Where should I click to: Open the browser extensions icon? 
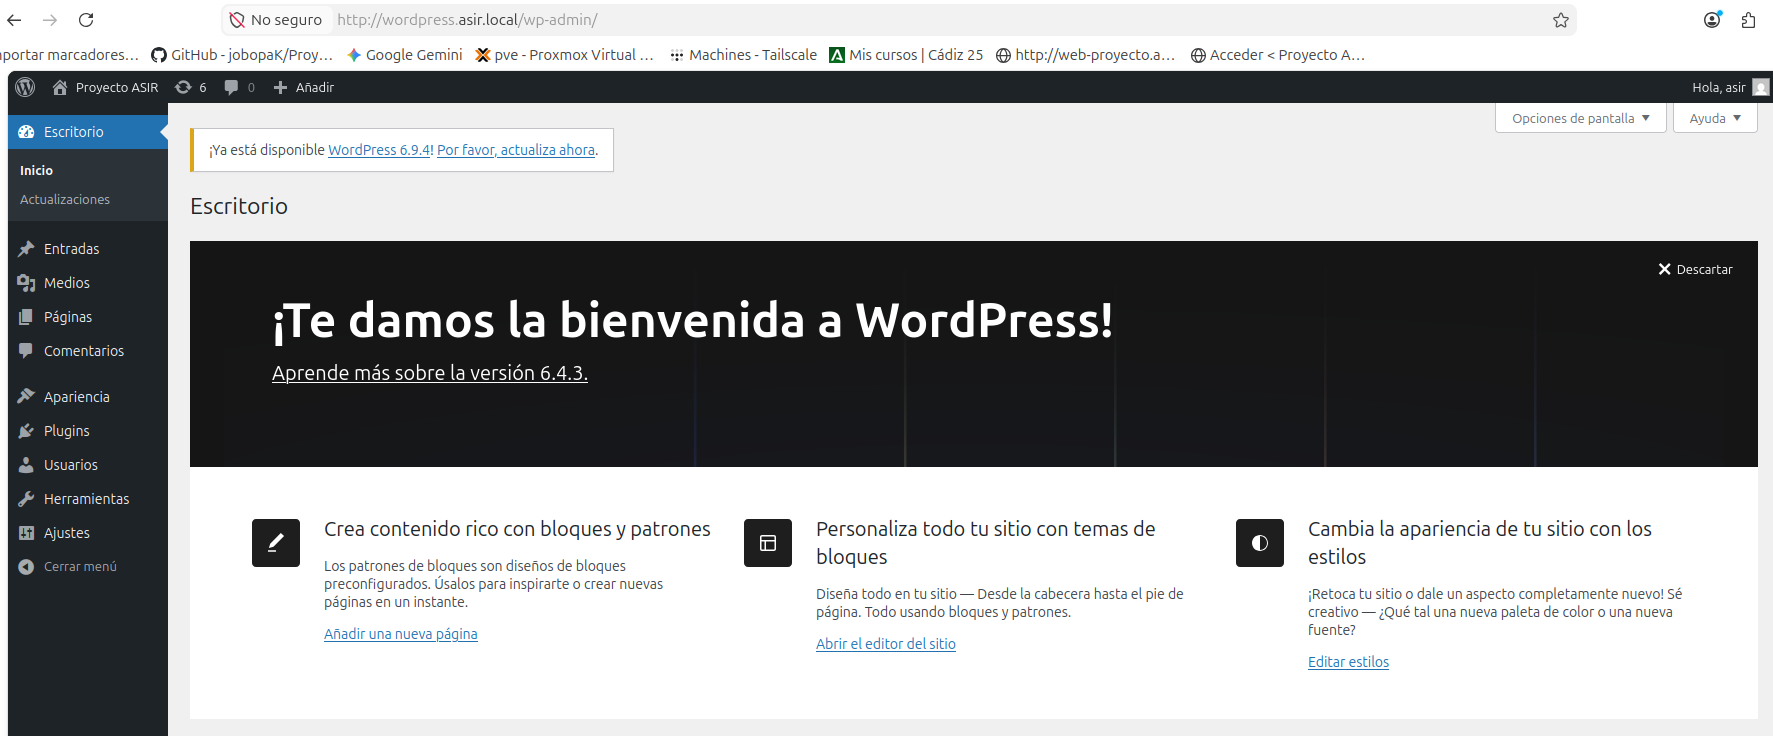click(1748, 20)
